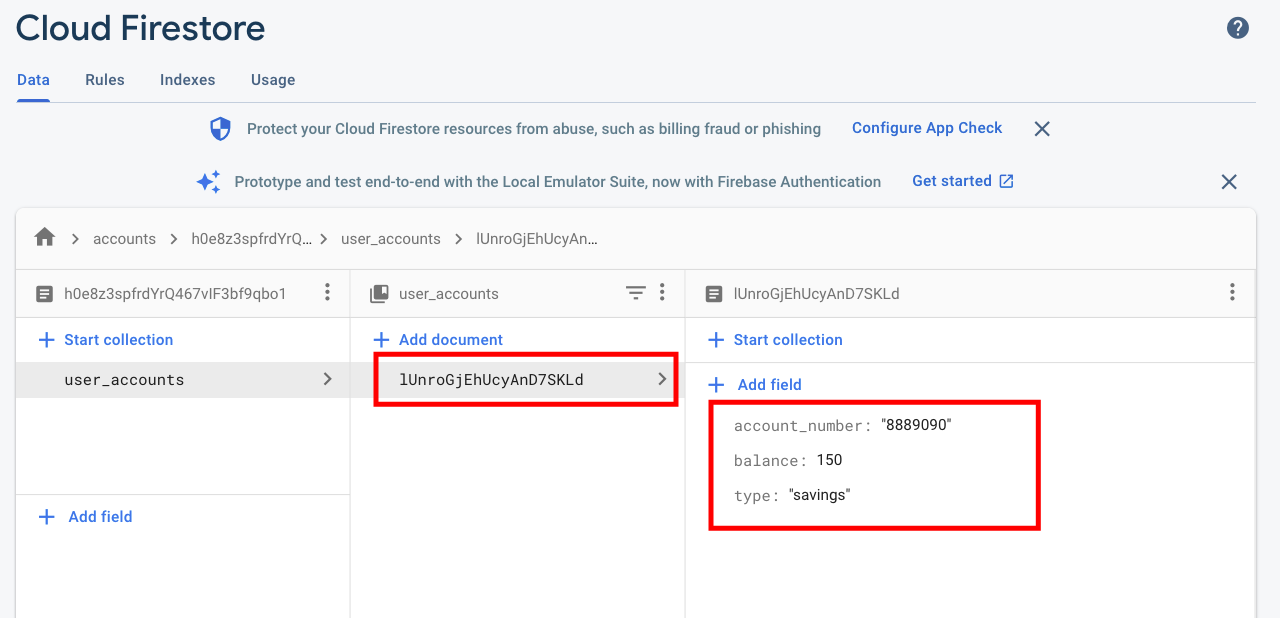Image resolution: width=1280 pixels, height=618 pixels.
Task: Click h0e8z3spfrdYrQ... in the breadcrumb
Action: (252, 239)
